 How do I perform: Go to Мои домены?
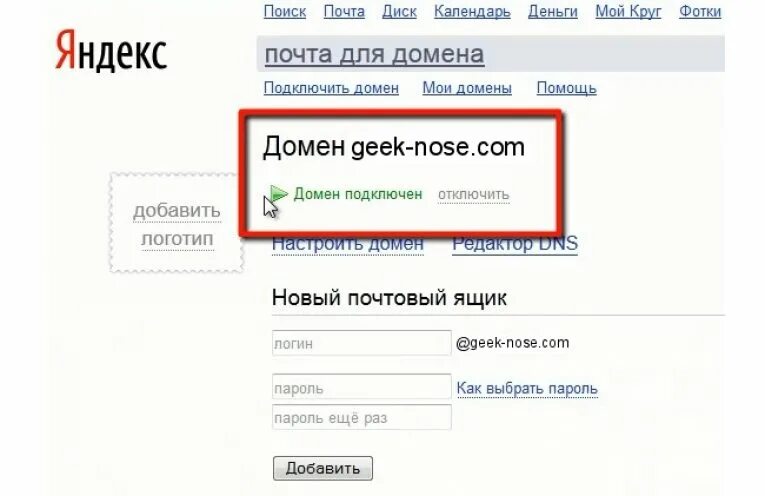(x=467, y=88)
